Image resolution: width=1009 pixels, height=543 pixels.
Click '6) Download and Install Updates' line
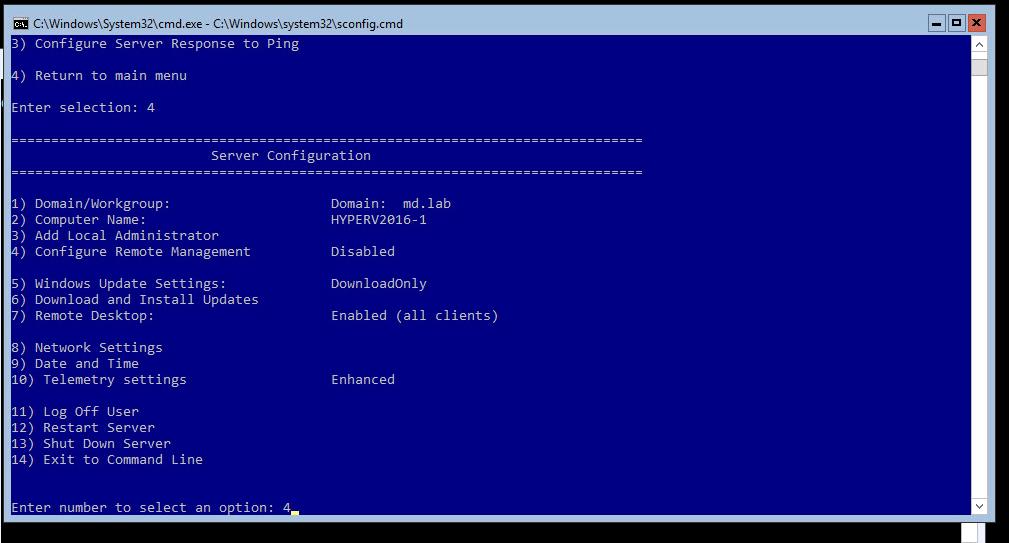pyautogui.click(x=135, y=300)
